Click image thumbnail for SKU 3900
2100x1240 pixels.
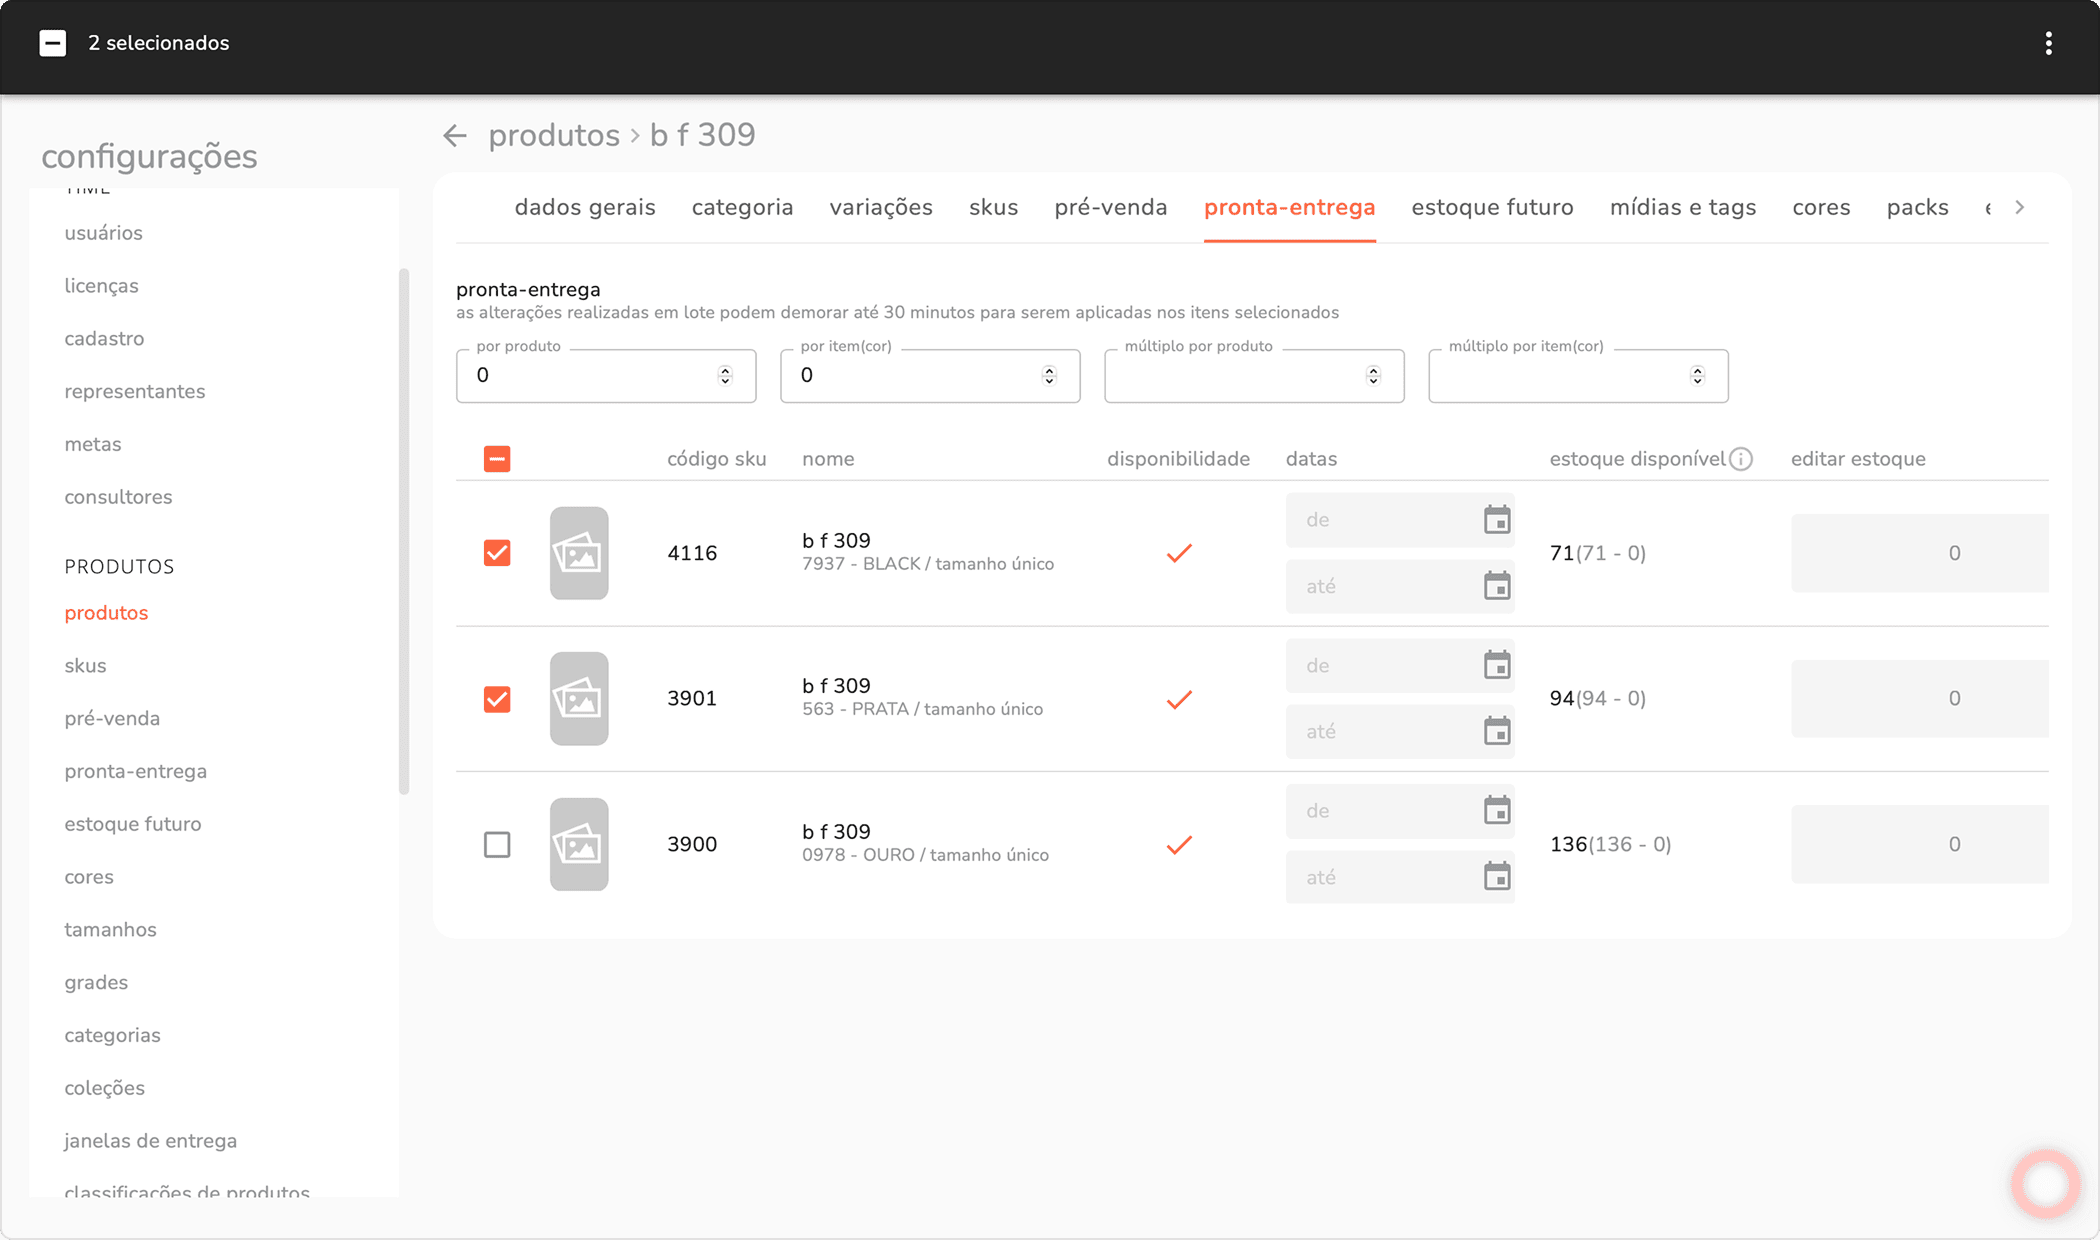click(x=579, y=845)
